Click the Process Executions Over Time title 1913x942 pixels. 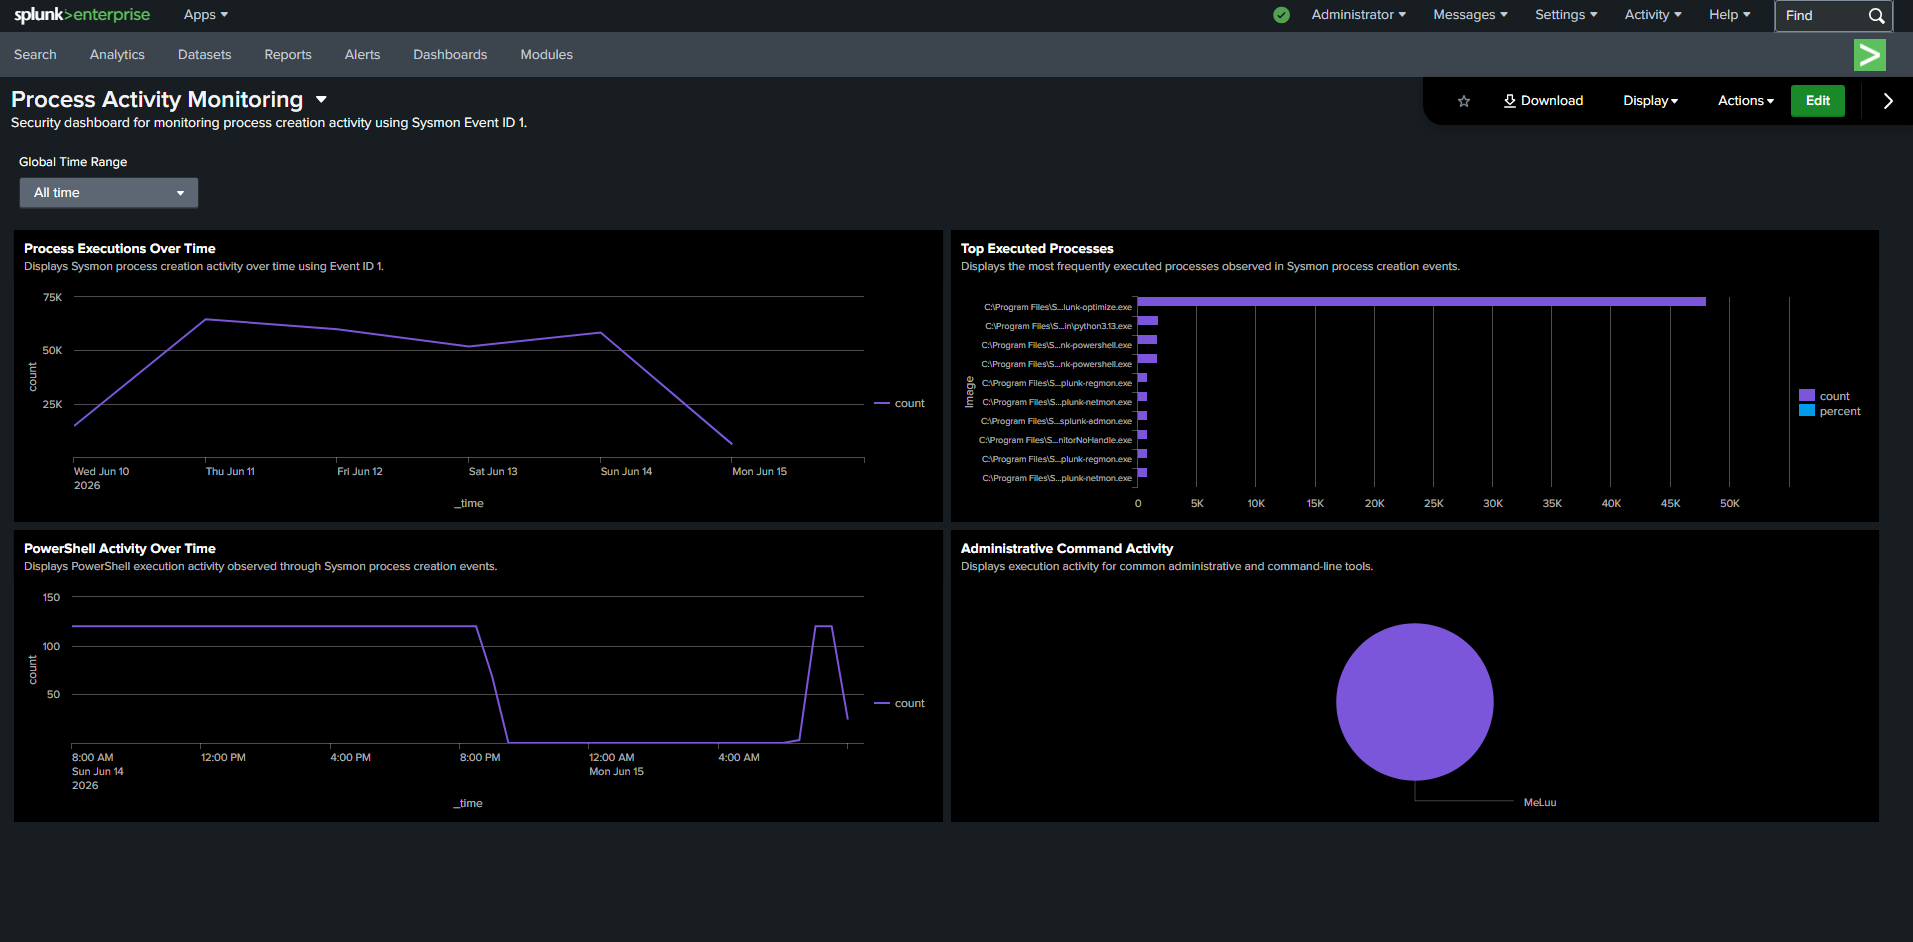(120, 249)
